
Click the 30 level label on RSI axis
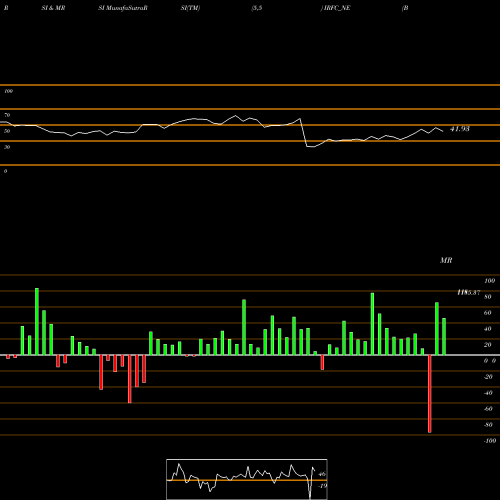click(x=7, y=147)
